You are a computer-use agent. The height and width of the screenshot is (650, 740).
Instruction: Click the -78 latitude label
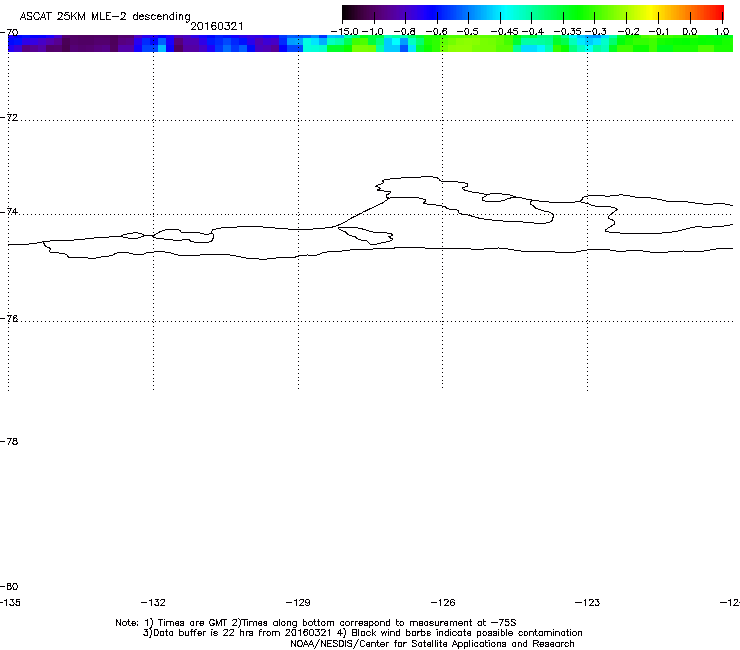[9, 441]
